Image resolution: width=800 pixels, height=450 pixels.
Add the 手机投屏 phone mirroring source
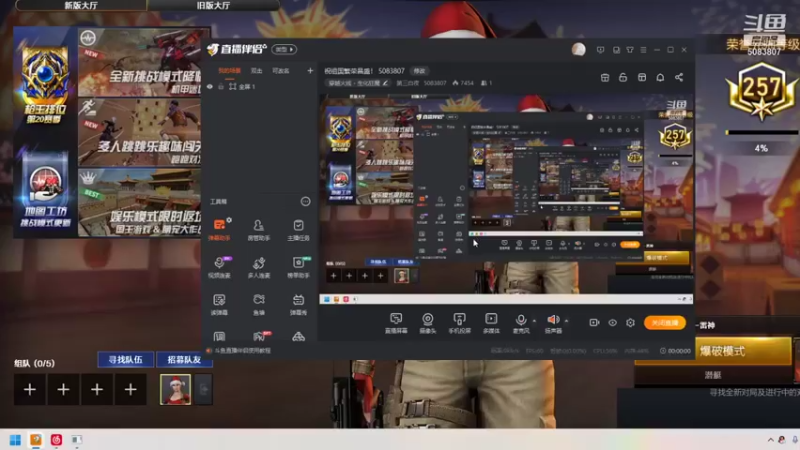tap(459, 323)
